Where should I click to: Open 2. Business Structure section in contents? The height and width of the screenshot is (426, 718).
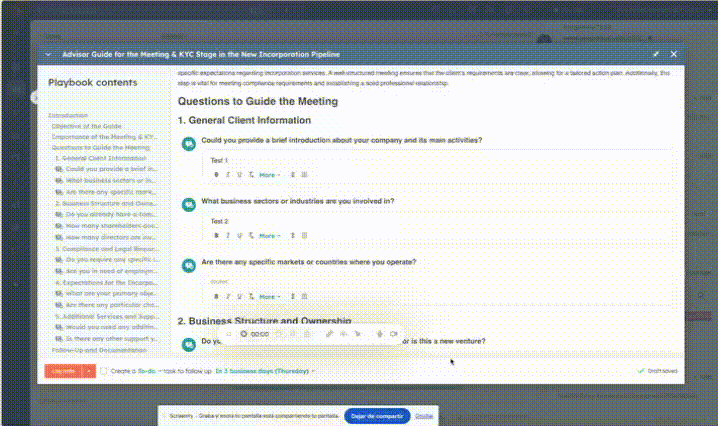pos(106,203)
